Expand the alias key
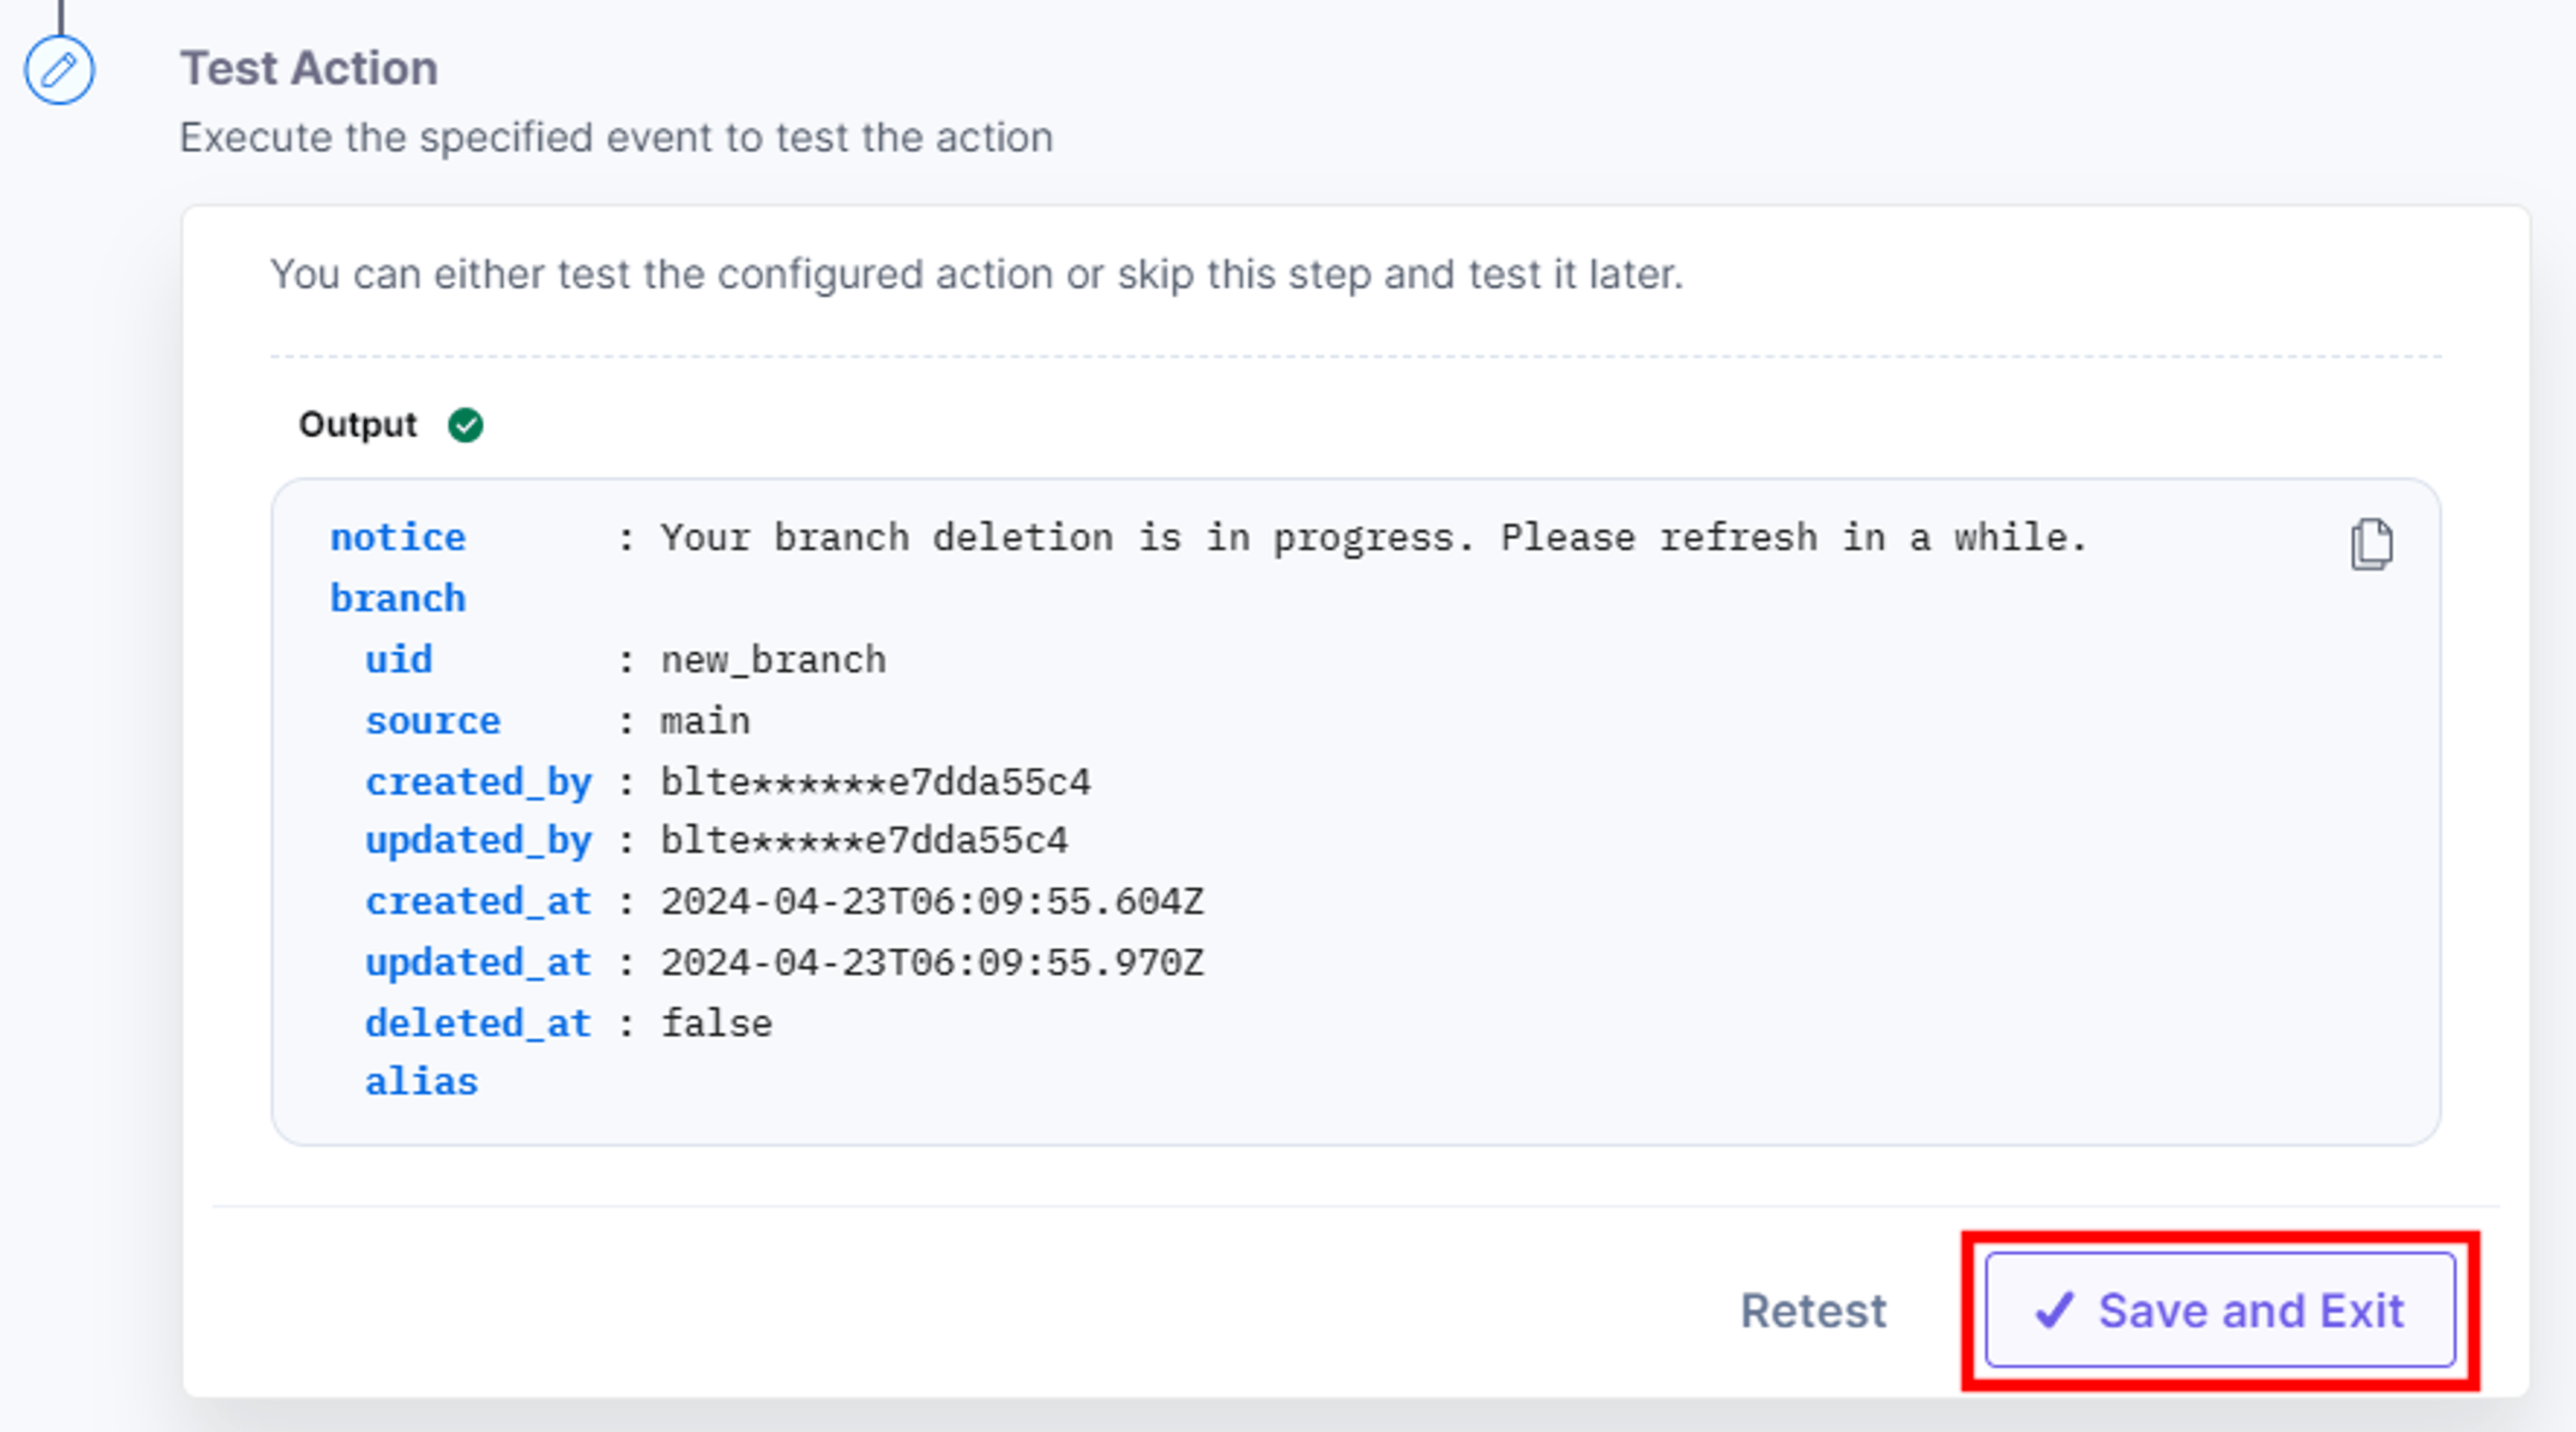 (422, 1082)
